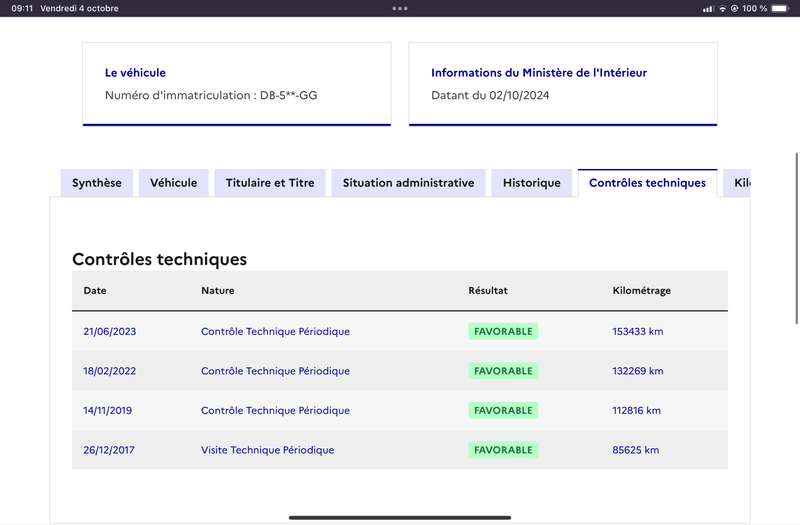Click the 132269 km mileage value

point(638,371)
